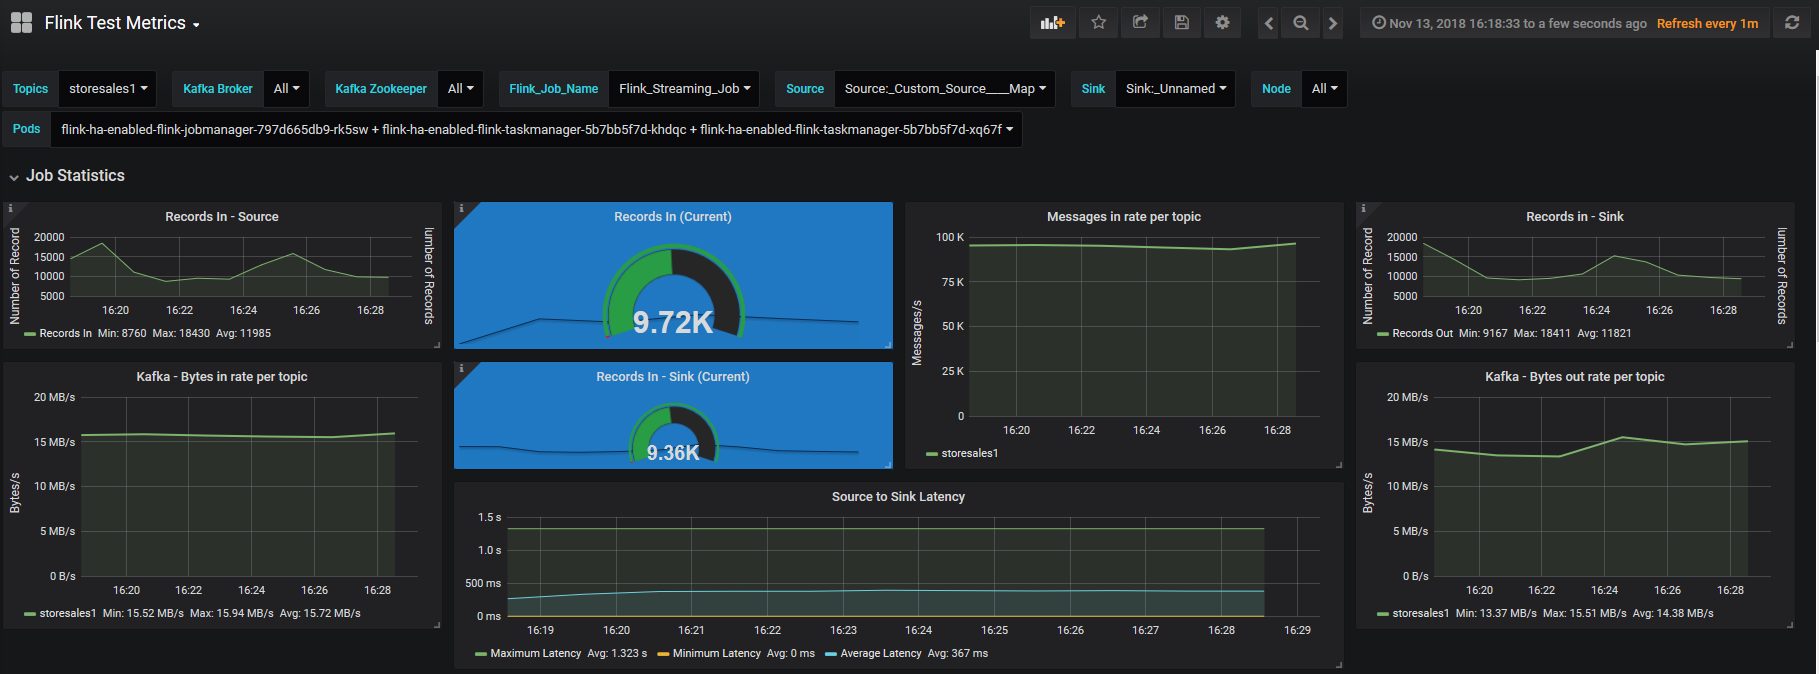This screenshot has height=674, width=1819.
Task: Toggle the Records Out legend series
Action: (1422, 334)
